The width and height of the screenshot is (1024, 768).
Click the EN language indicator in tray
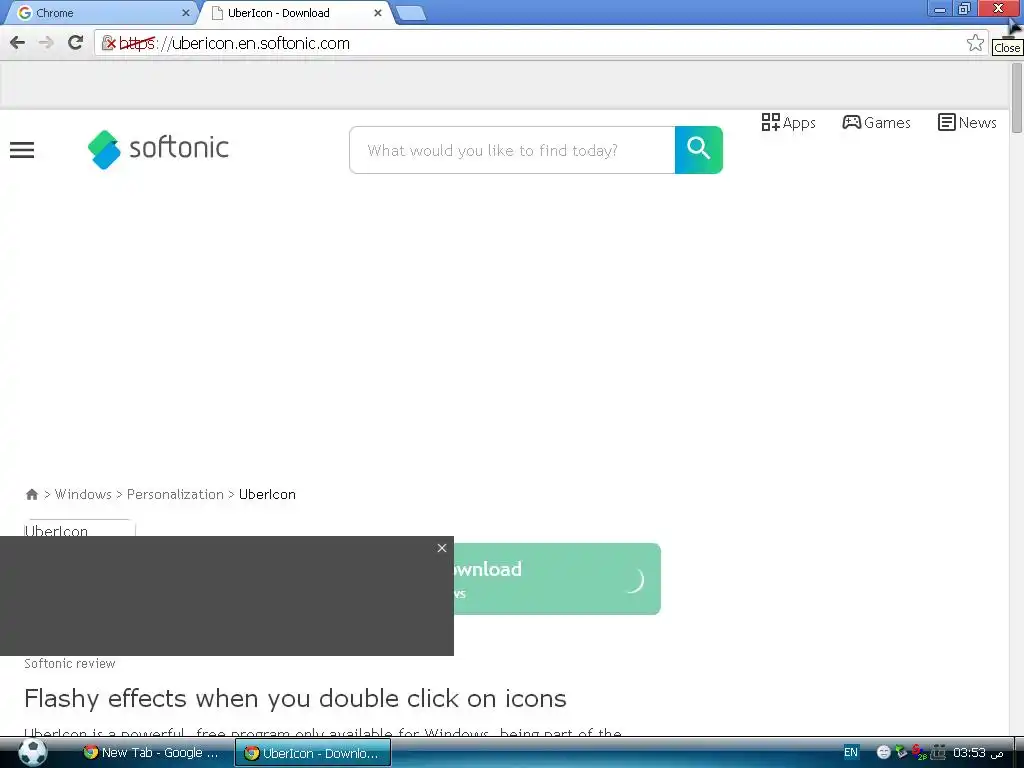click(x=851, y=752)
